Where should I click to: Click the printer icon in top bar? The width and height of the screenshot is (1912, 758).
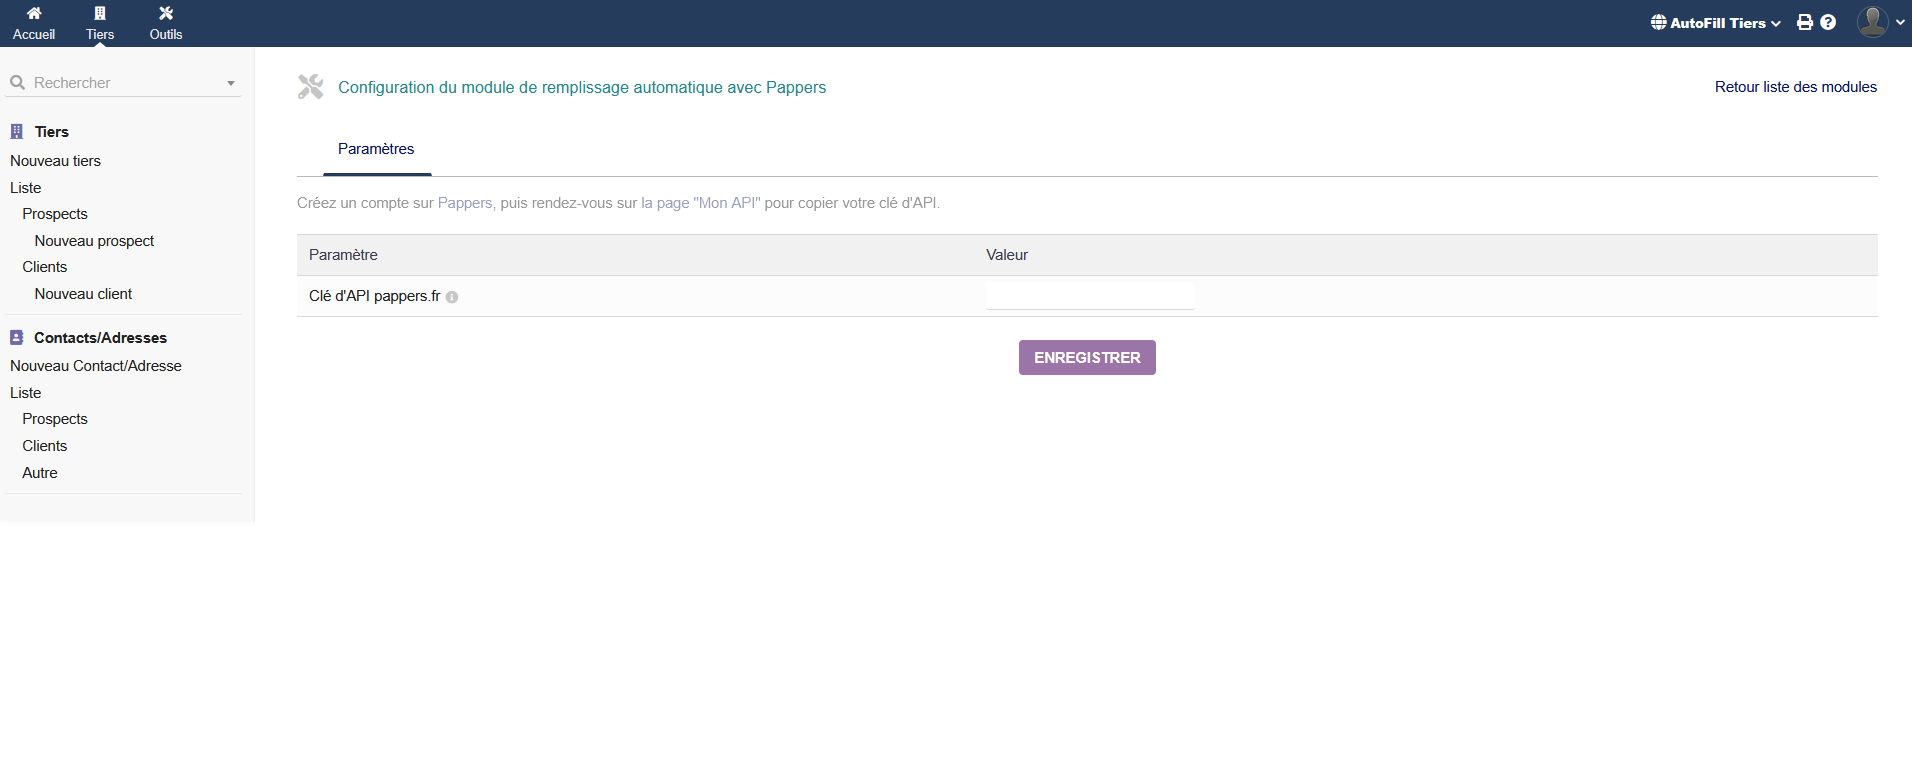(x=1805, y=22)
